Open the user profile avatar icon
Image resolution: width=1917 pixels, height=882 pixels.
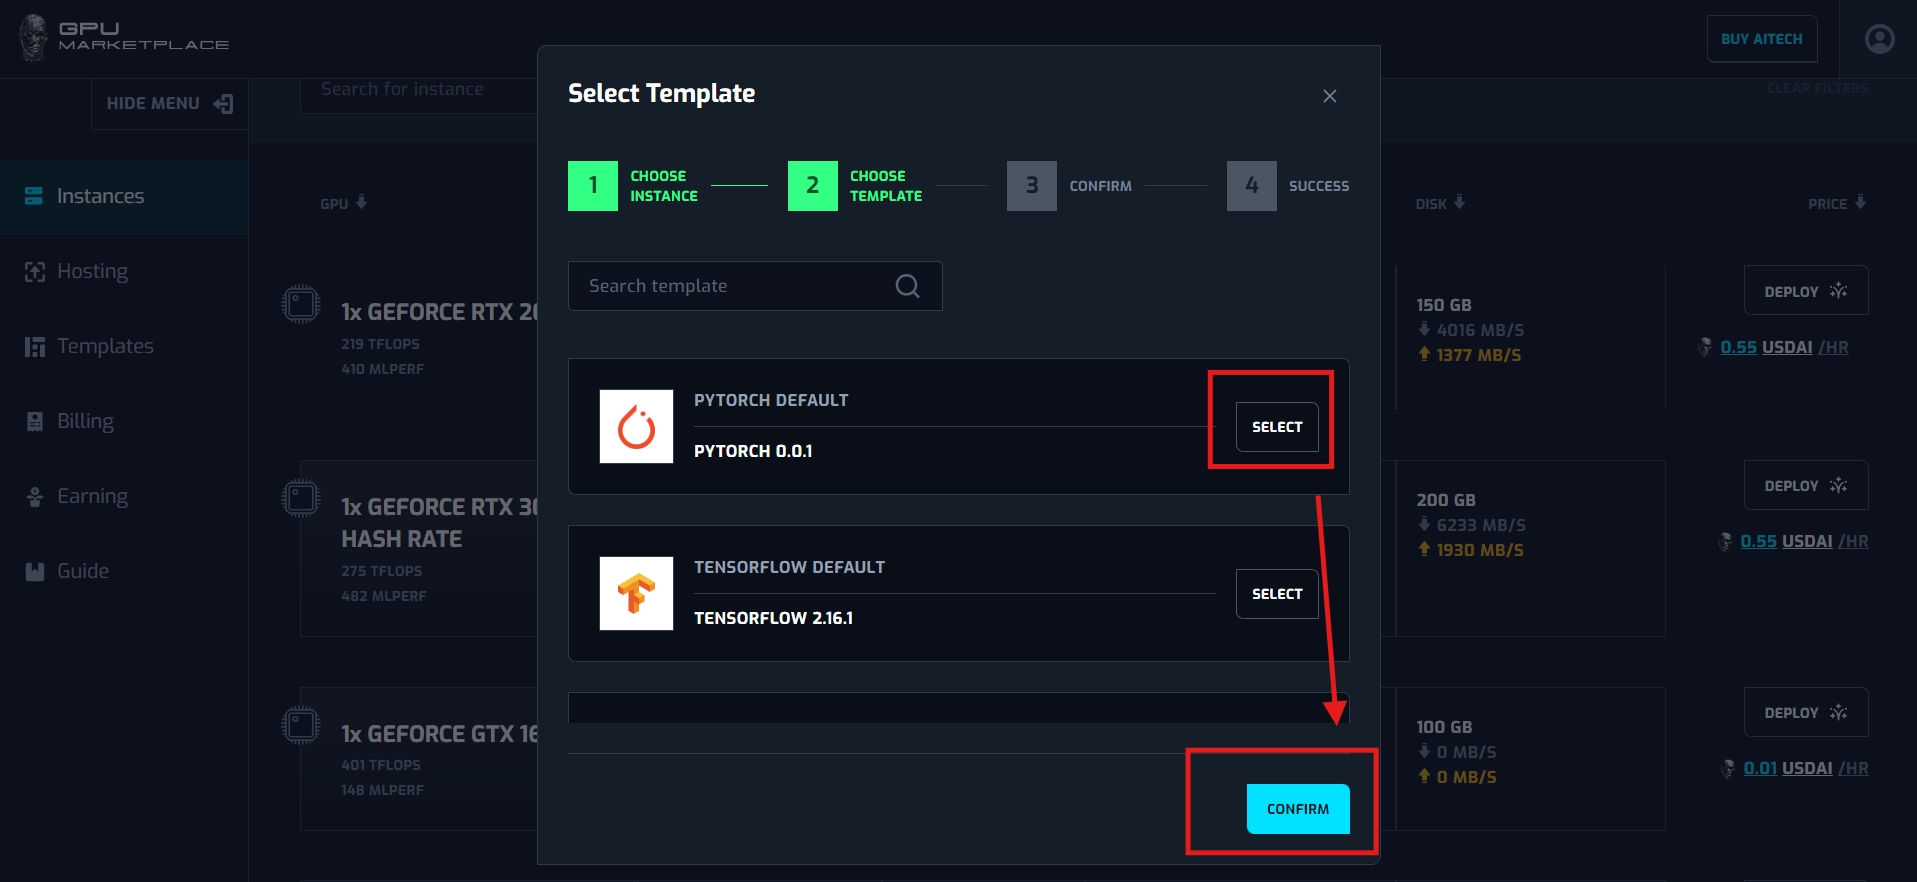tap(1879, 39)
